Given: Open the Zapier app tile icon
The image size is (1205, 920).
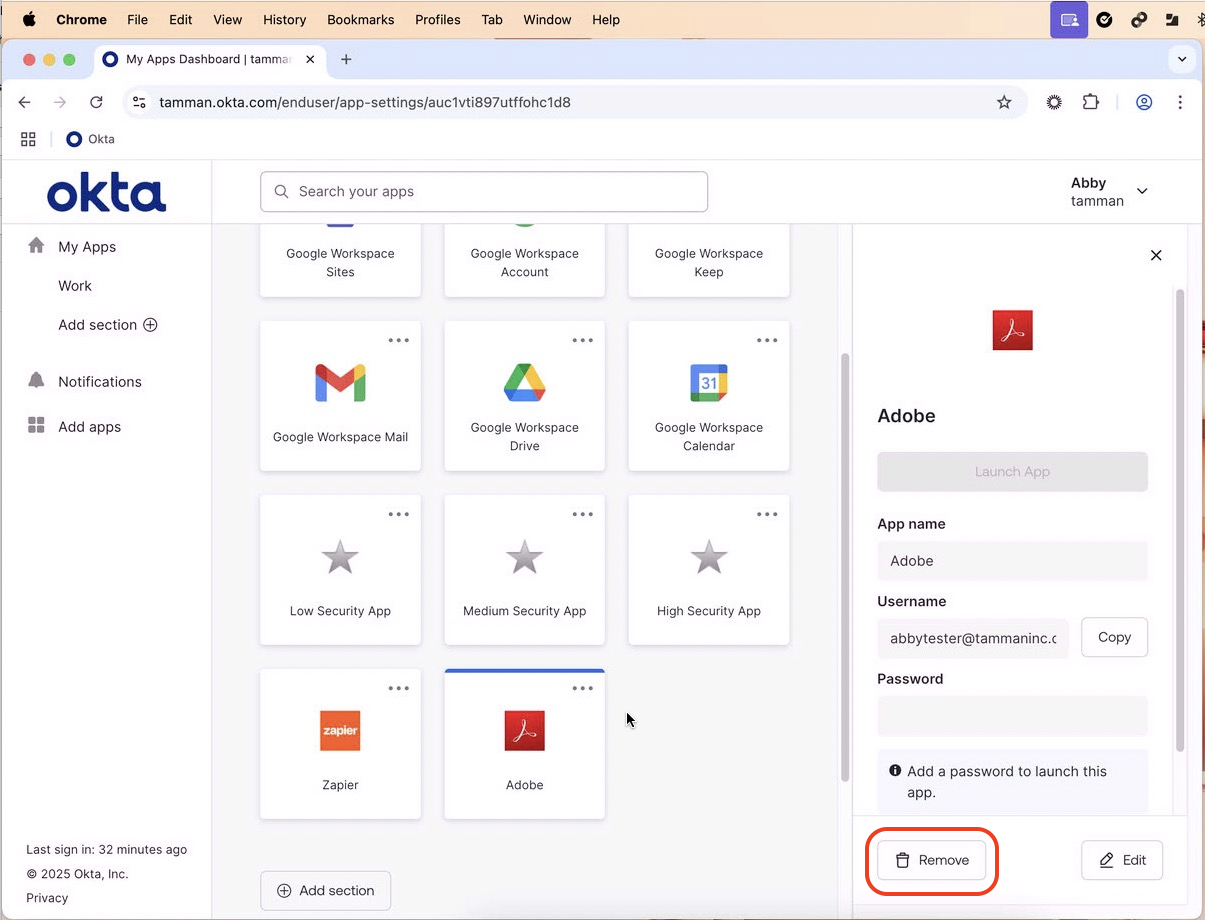Looking at the screenshot, I should click(340, 731).
